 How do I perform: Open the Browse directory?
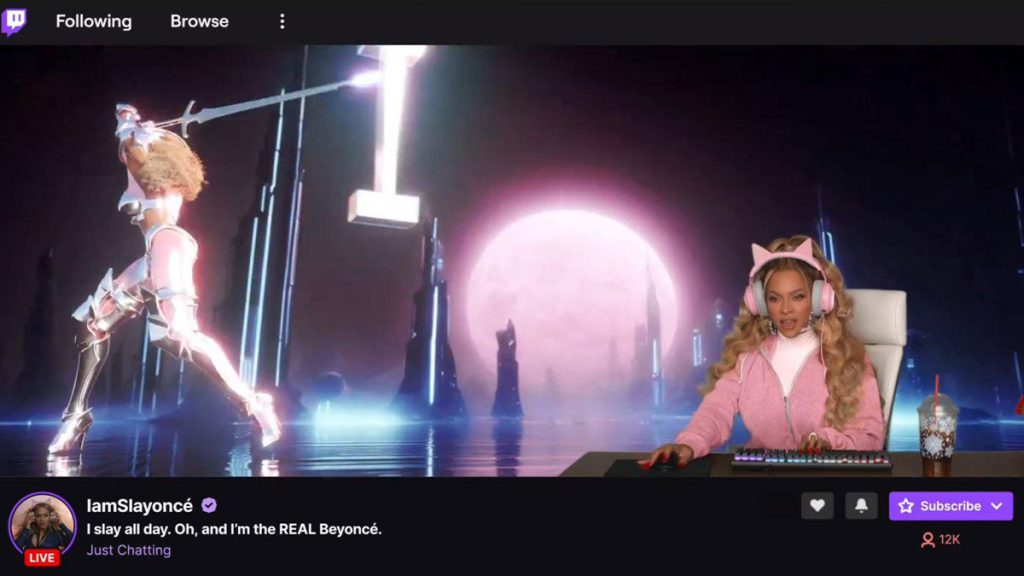198,20
